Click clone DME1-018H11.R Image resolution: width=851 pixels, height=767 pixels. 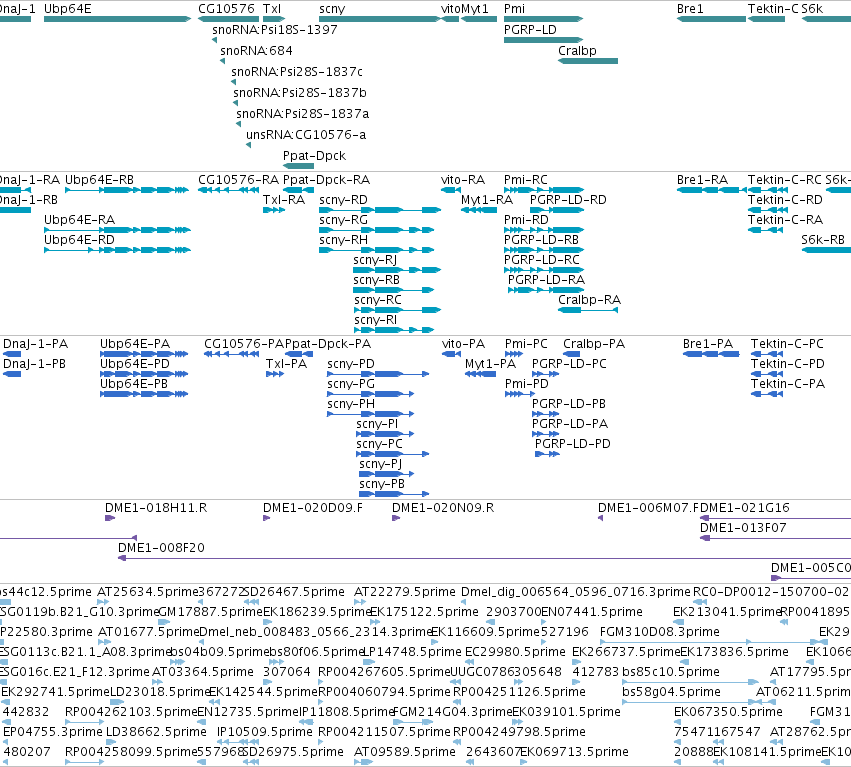[x=110, y=518]
